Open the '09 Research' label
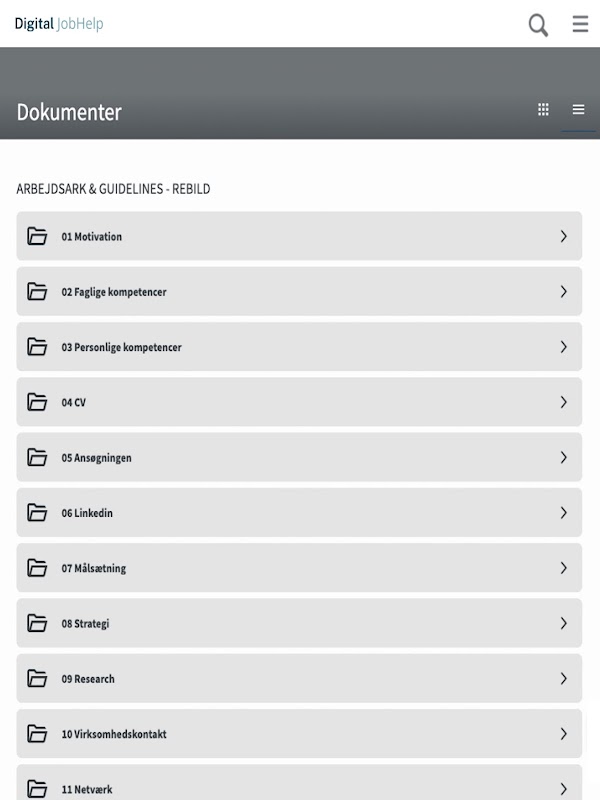Image resolution: width=600 pixels, height=800 pixels. pos(88,679)
